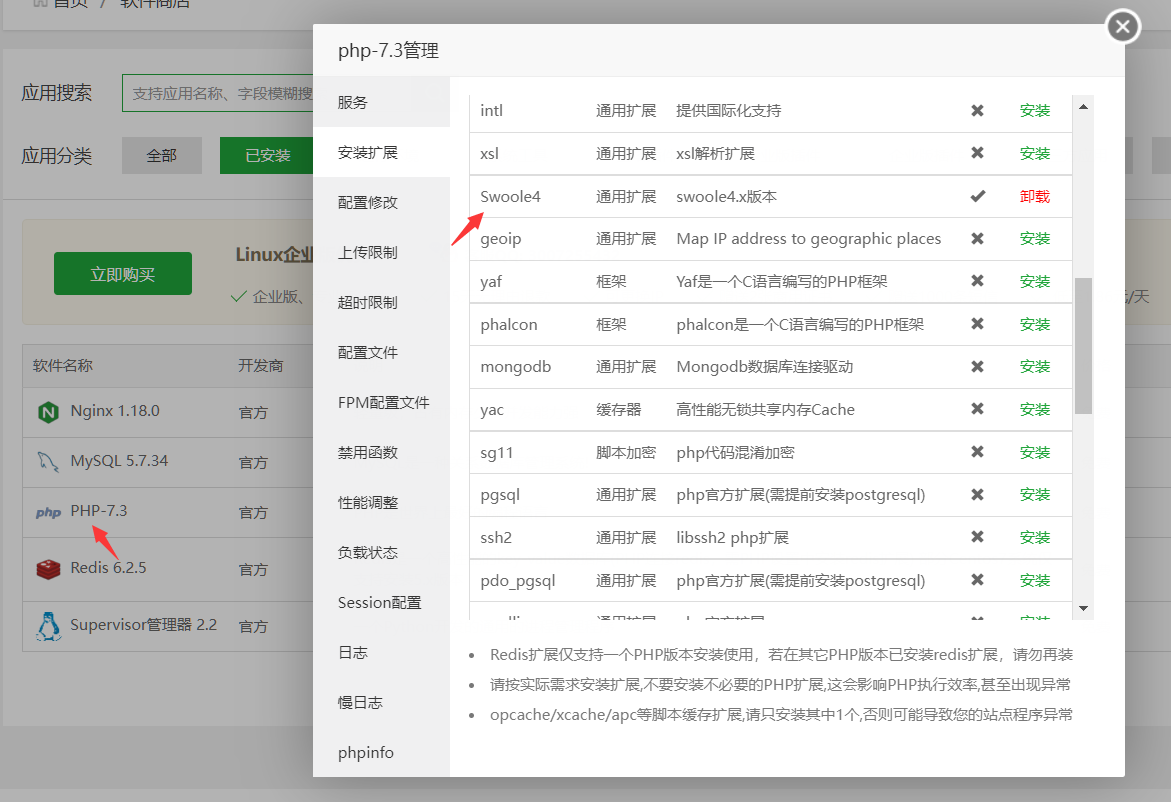The height and width of the screenshot is (802, 1171).
Task: Click the X status icon for yaf
Action: pos(977,281)
